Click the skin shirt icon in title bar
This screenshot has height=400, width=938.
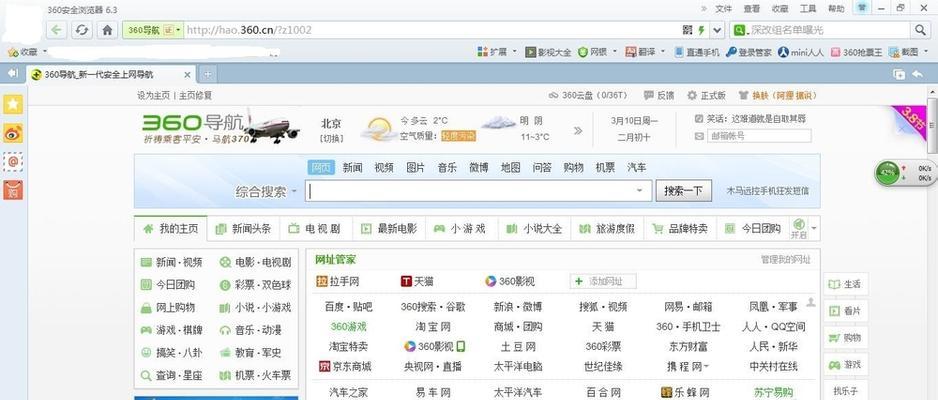click(861, 8)
